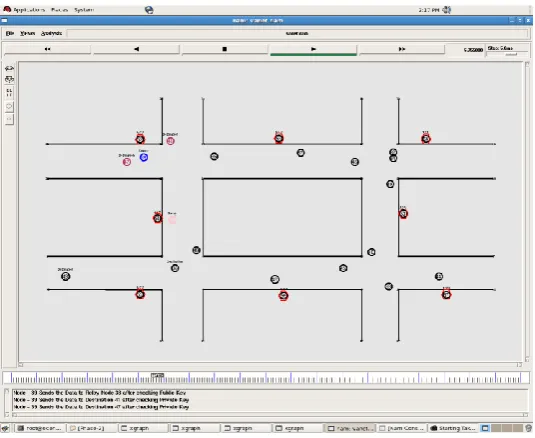This screenshot has width=535, height=438.
Task: Click the message log horizontal scrollbar
Action: pos(270,415)
